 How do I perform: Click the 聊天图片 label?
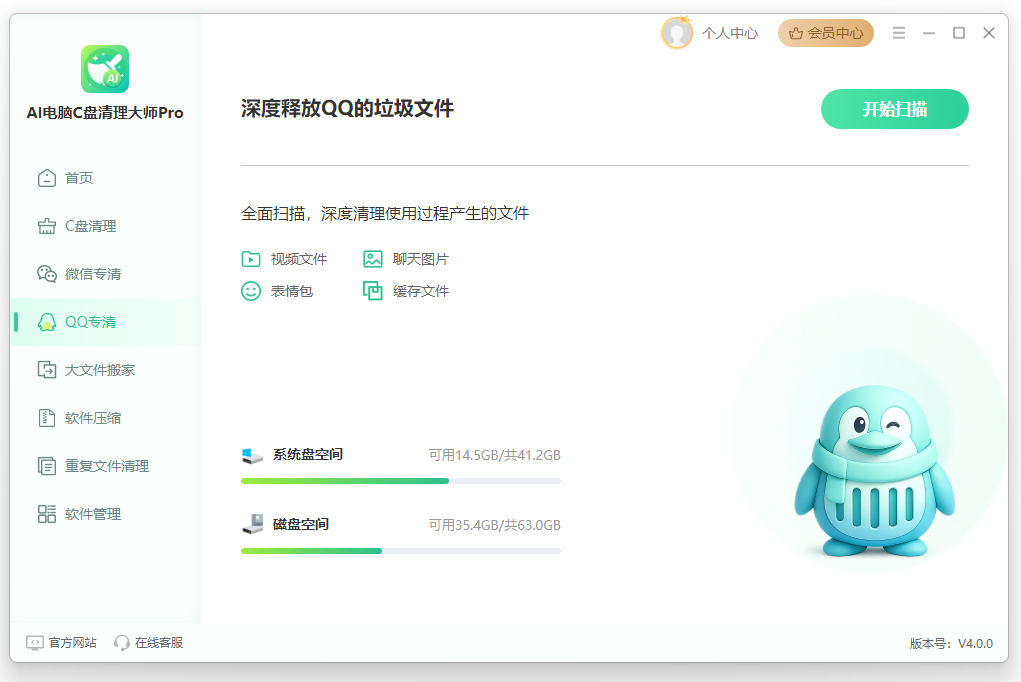click(421, 259)
